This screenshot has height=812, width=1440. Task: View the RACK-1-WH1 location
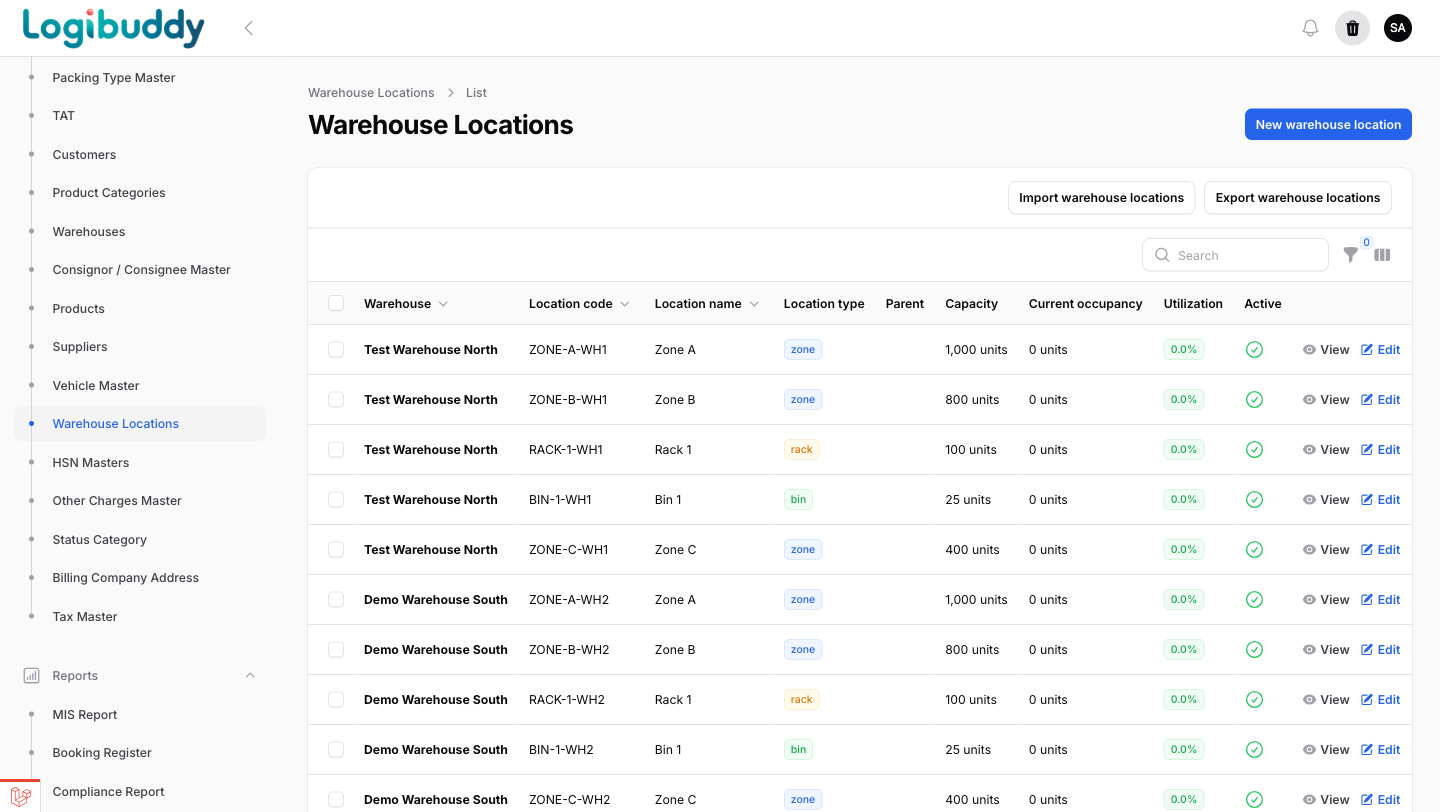[1326, 450]
